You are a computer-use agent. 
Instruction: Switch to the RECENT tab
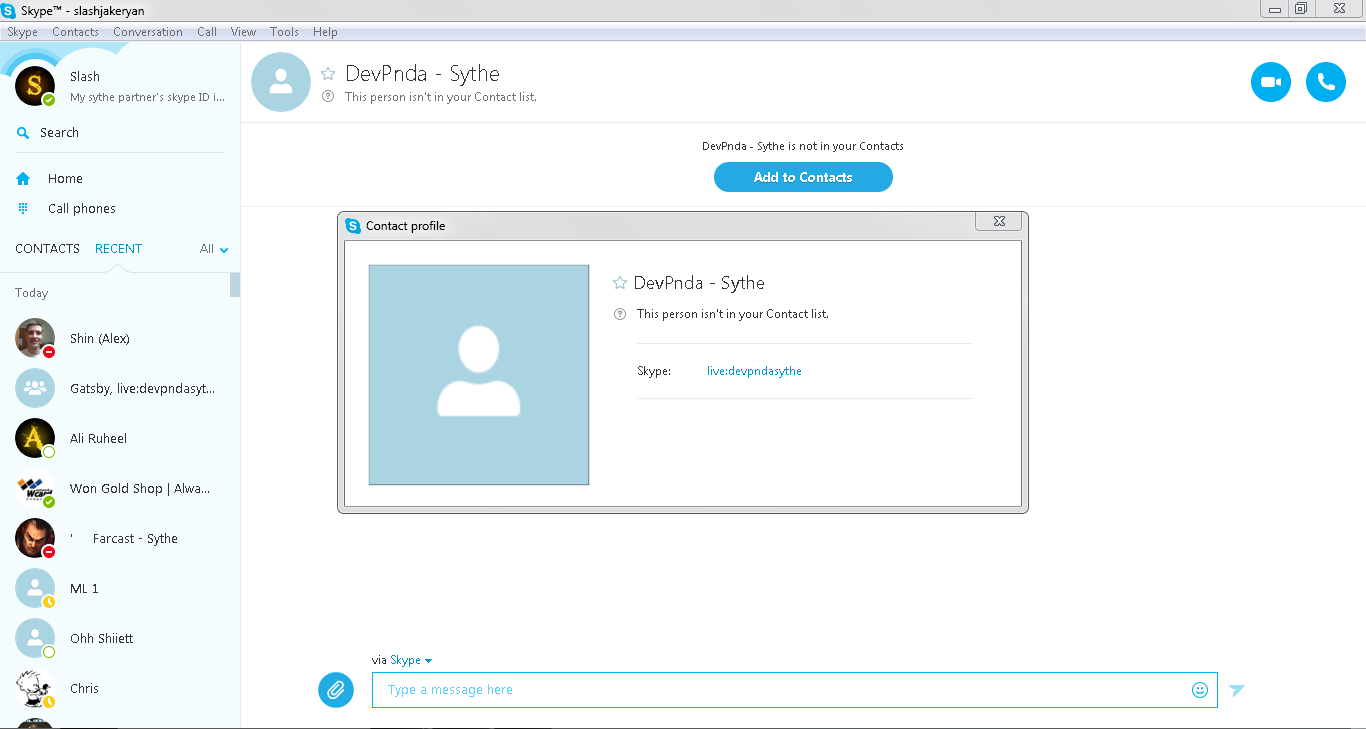pyautogui.click(x=118, y=249)
